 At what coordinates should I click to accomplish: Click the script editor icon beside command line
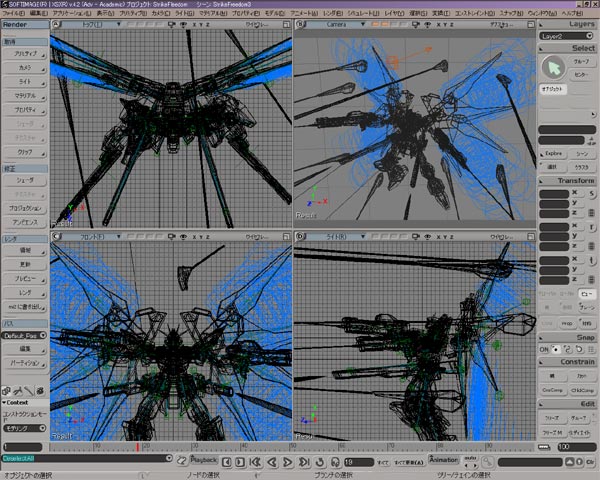pyautogui.click(x=181, y=460)
